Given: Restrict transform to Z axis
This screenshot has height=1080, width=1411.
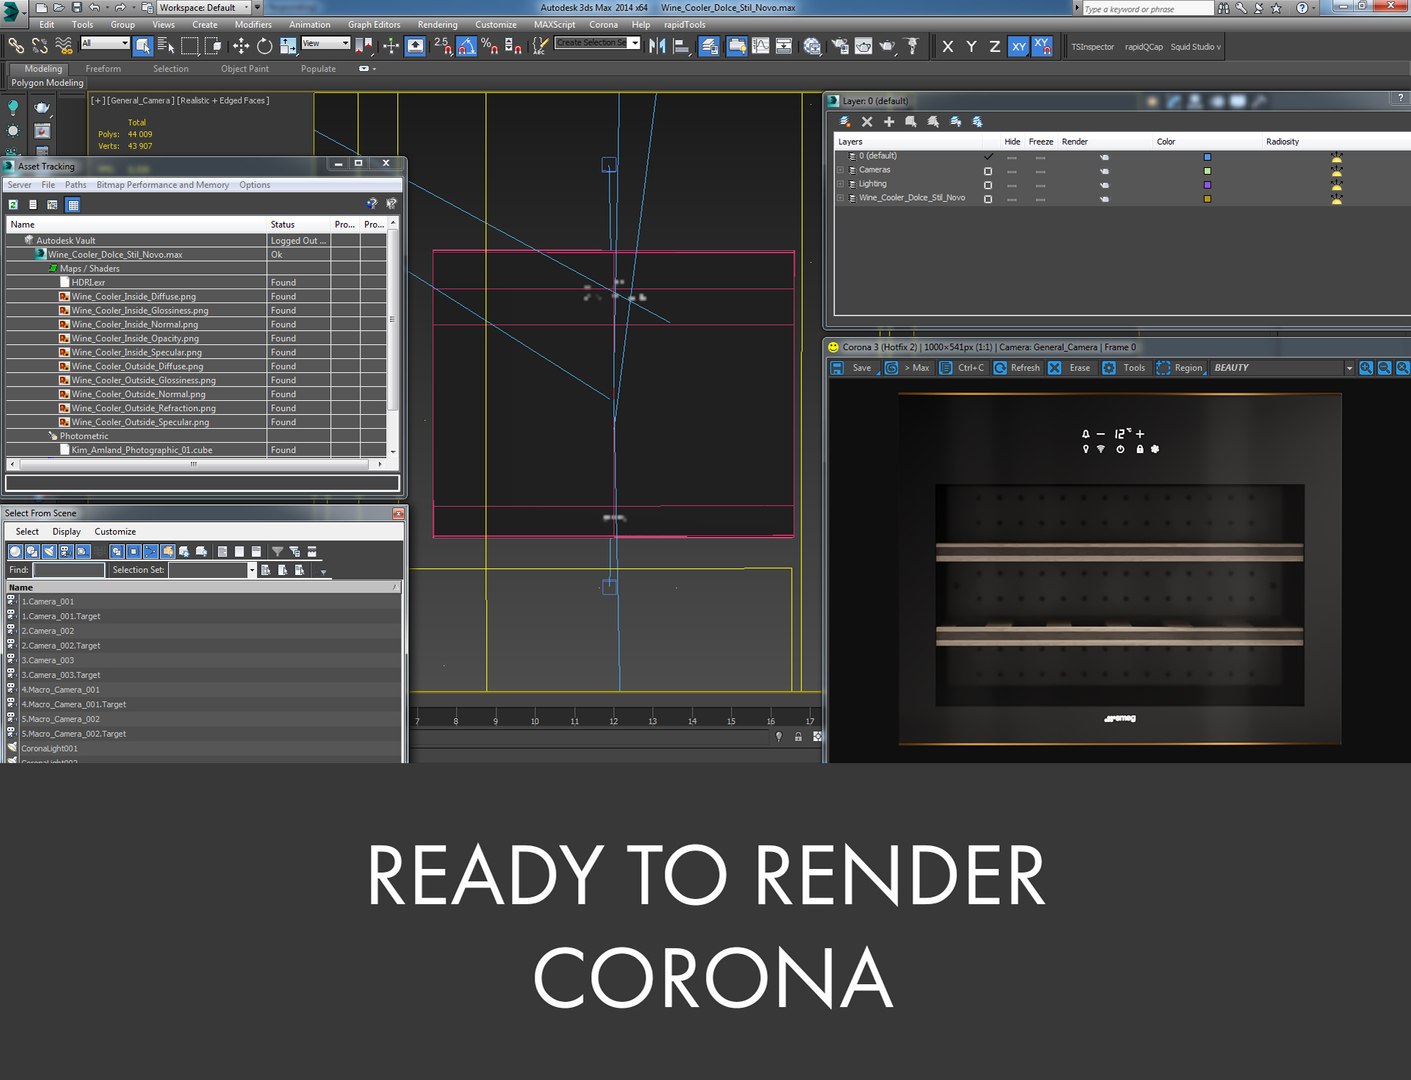Looking at the screenshot, I should click(x=994, y=46).
